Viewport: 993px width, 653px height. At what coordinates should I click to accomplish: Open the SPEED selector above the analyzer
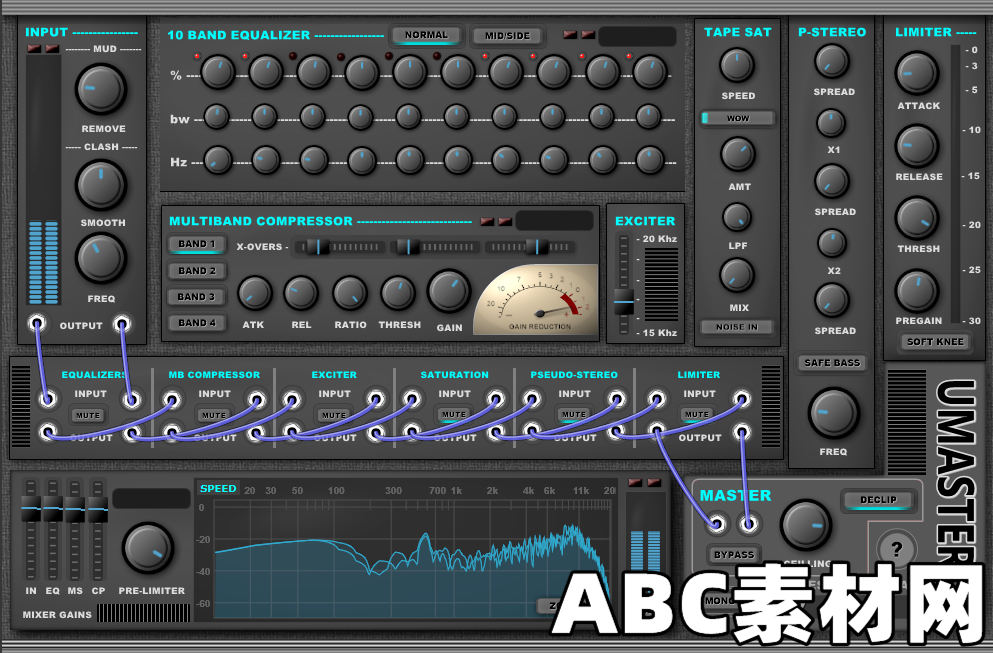click(x=218, y=489)
